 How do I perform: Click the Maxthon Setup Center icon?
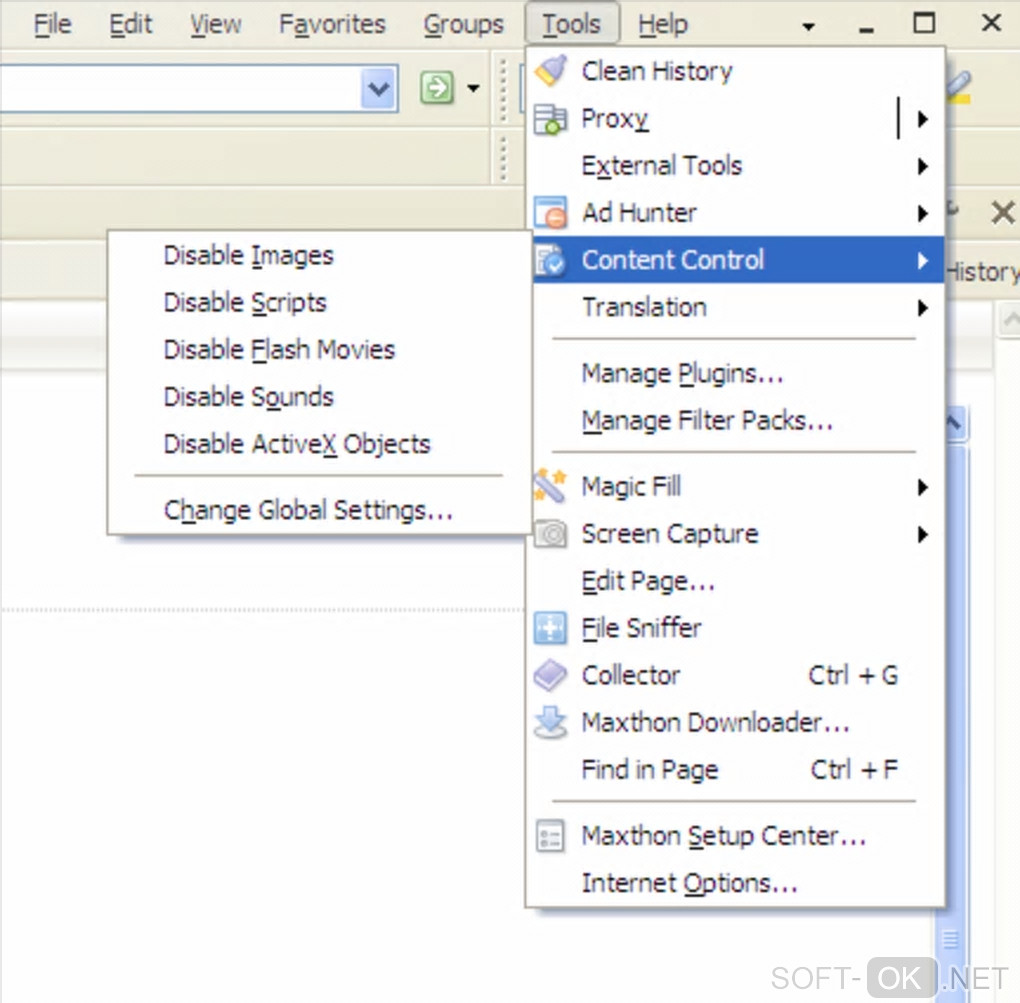[x=550, y=836]
